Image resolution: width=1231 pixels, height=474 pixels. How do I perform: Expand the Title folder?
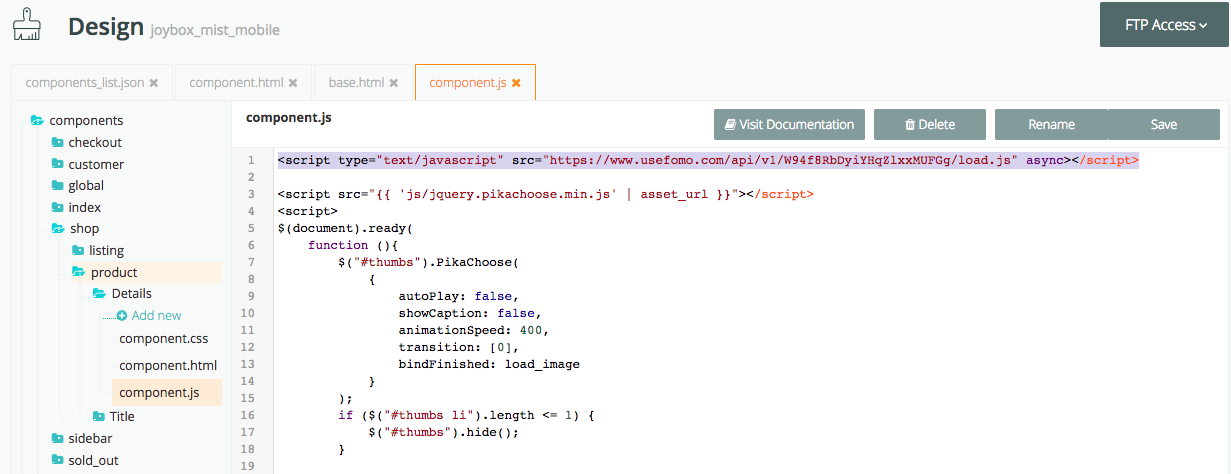(122, 416)
